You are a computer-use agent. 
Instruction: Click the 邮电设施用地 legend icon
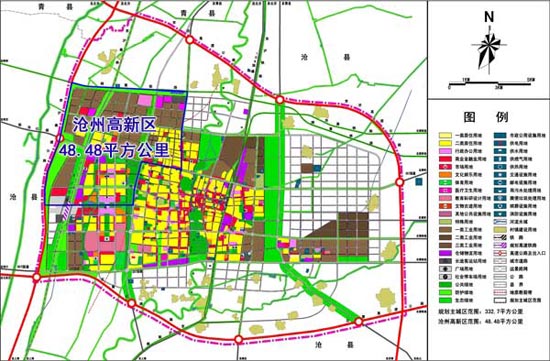499,182
